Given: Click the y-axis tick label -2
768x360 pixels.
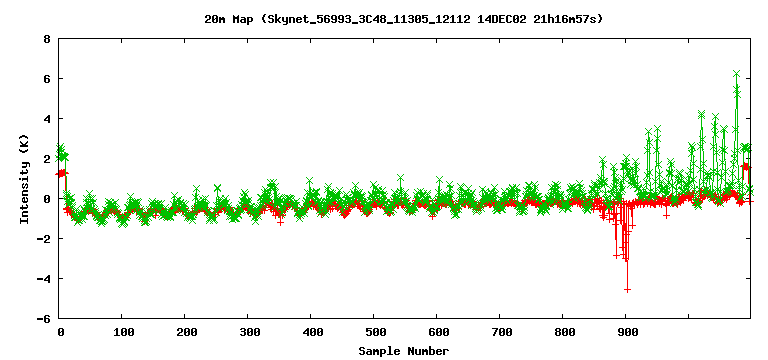Looking at the screenshot, I should tap(44, 239).
